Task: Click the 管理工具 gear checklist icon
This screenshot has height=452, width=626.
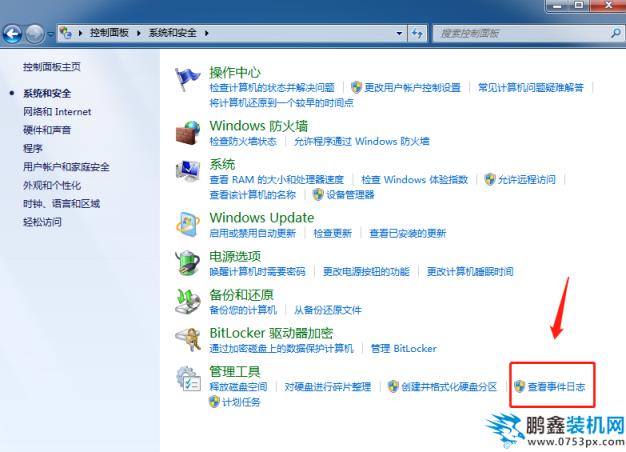Action: click(188, 379)
